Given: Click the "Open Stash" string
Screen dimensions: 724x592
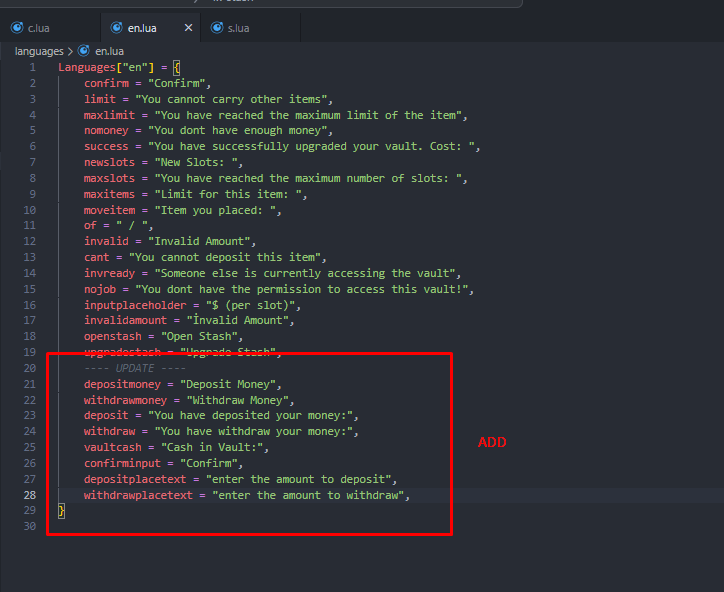Looking at the screenshot, I should [x=199, y=337].
